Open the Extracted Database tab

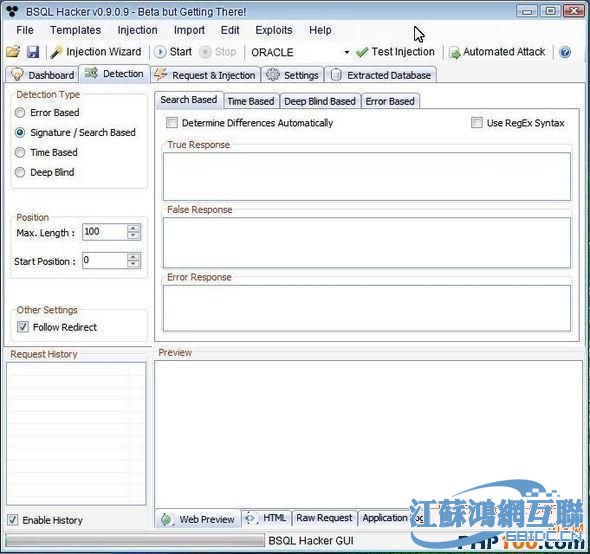pyautogui.click(x=380, y=75)
